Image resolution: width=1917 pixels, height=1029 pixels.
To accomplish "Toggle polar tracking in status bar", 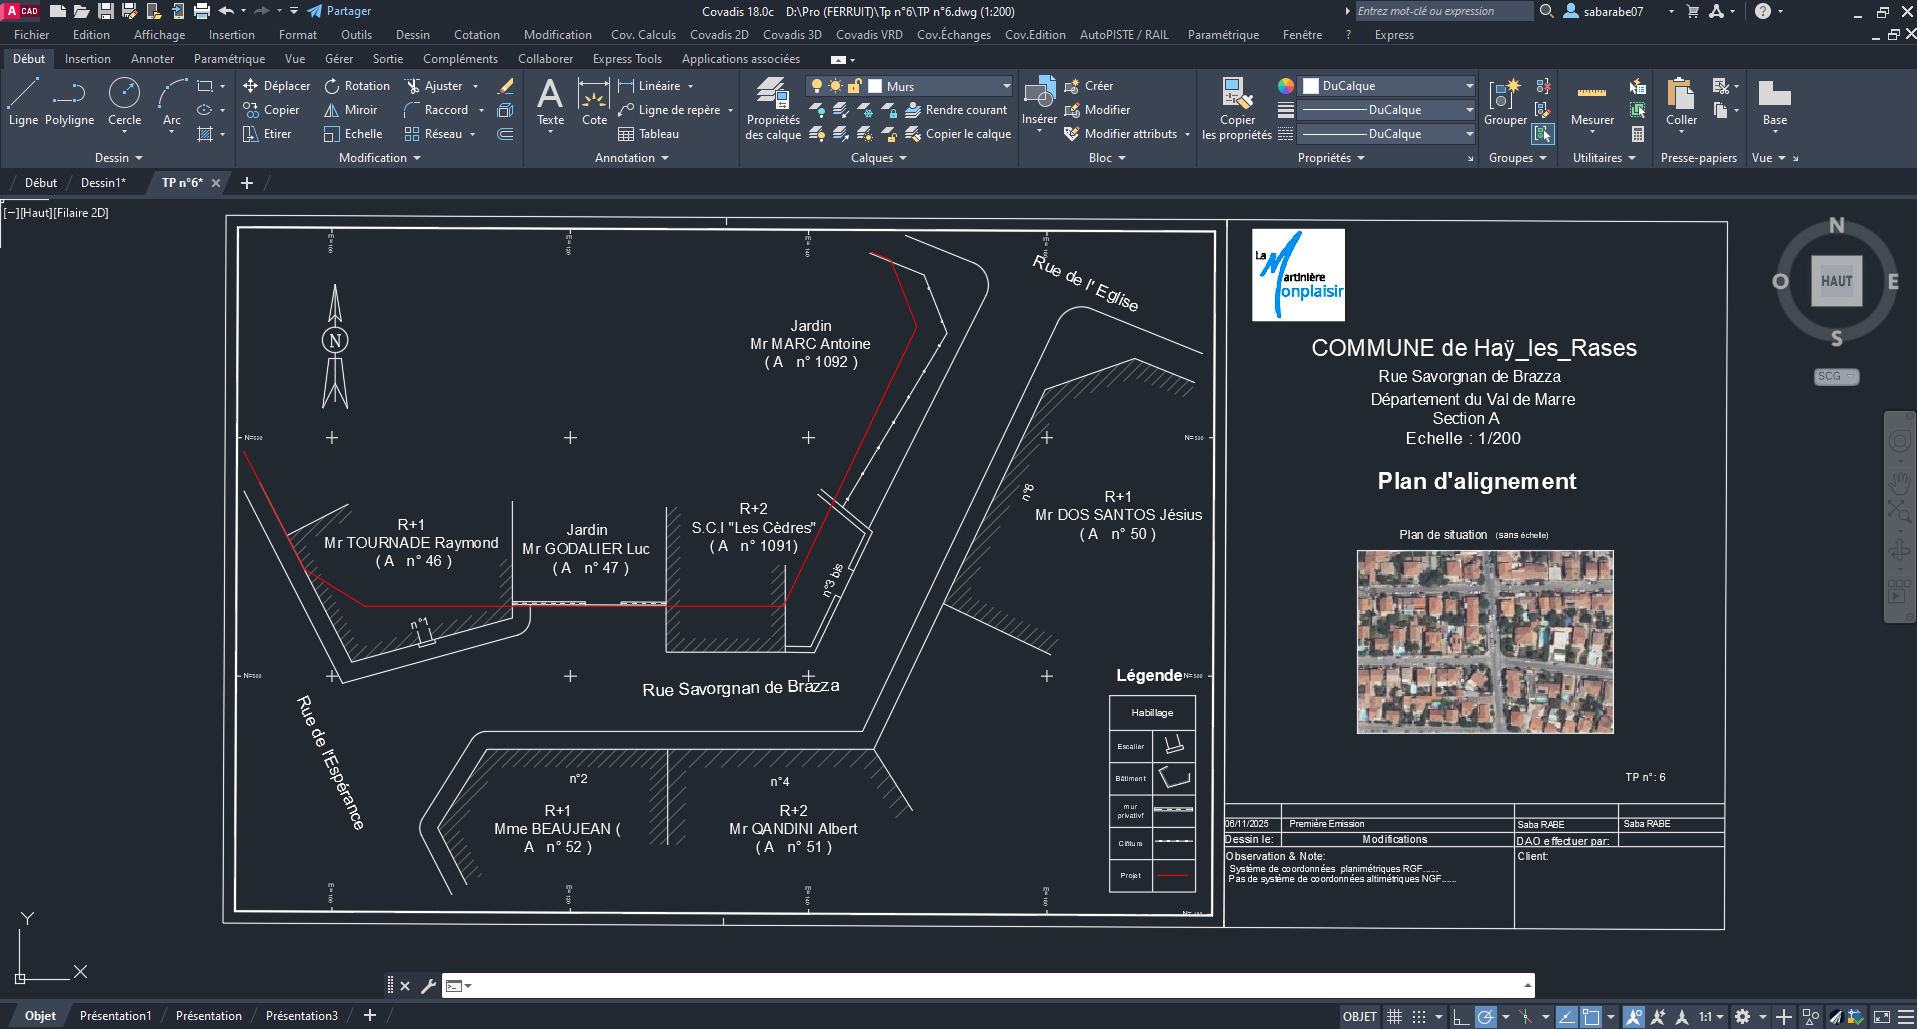I will click(1486, 1017).
